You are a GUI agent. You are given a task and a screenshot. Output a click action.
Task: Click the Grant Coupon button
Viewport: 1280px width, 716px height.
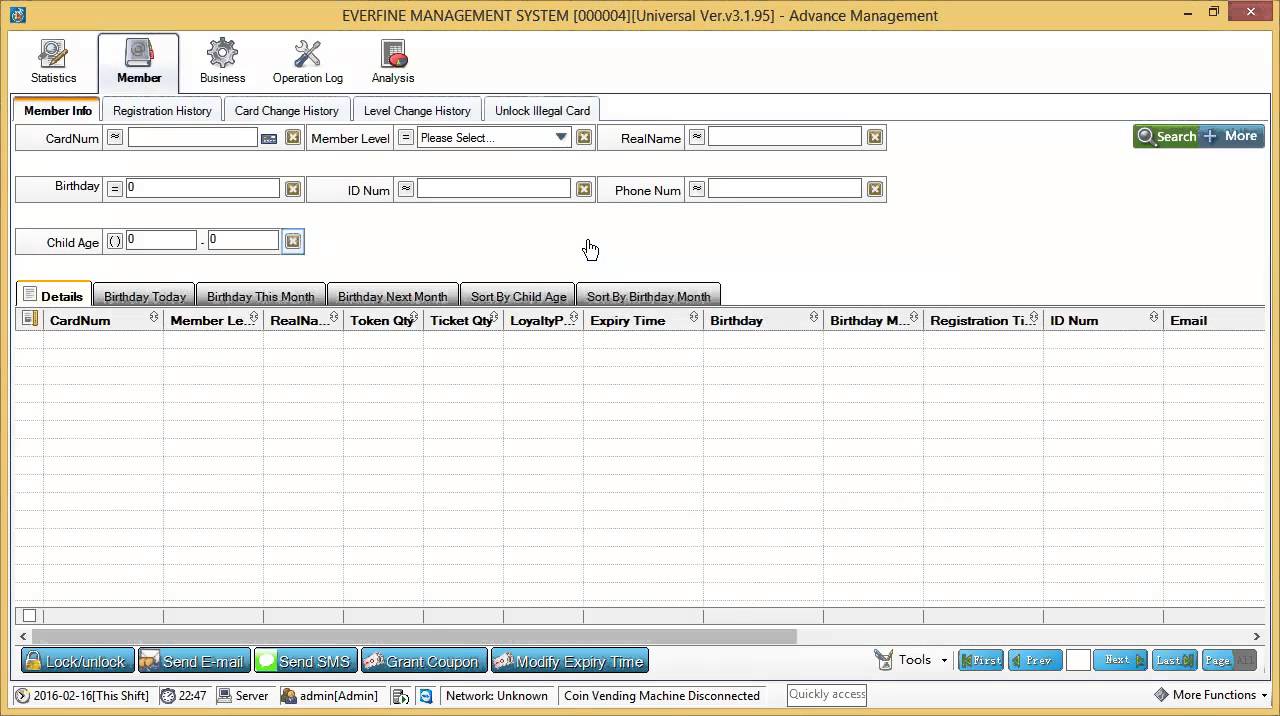(x=424, y=661)
